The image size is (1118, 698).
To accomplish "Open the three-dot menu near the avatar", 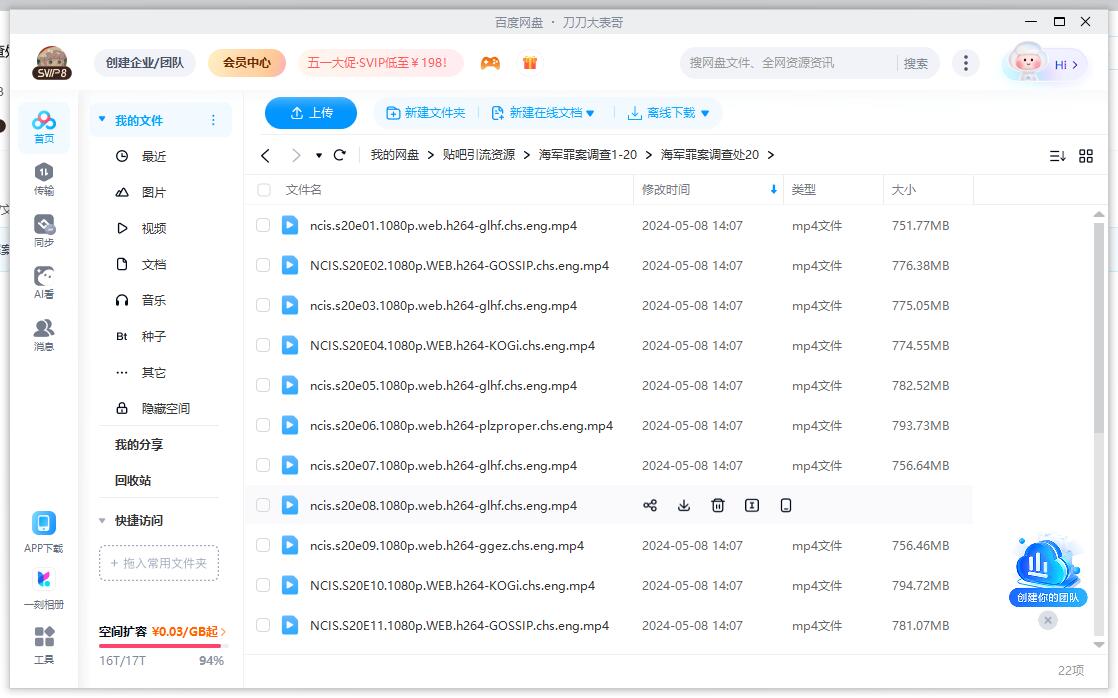I will [x=966, y=62].
